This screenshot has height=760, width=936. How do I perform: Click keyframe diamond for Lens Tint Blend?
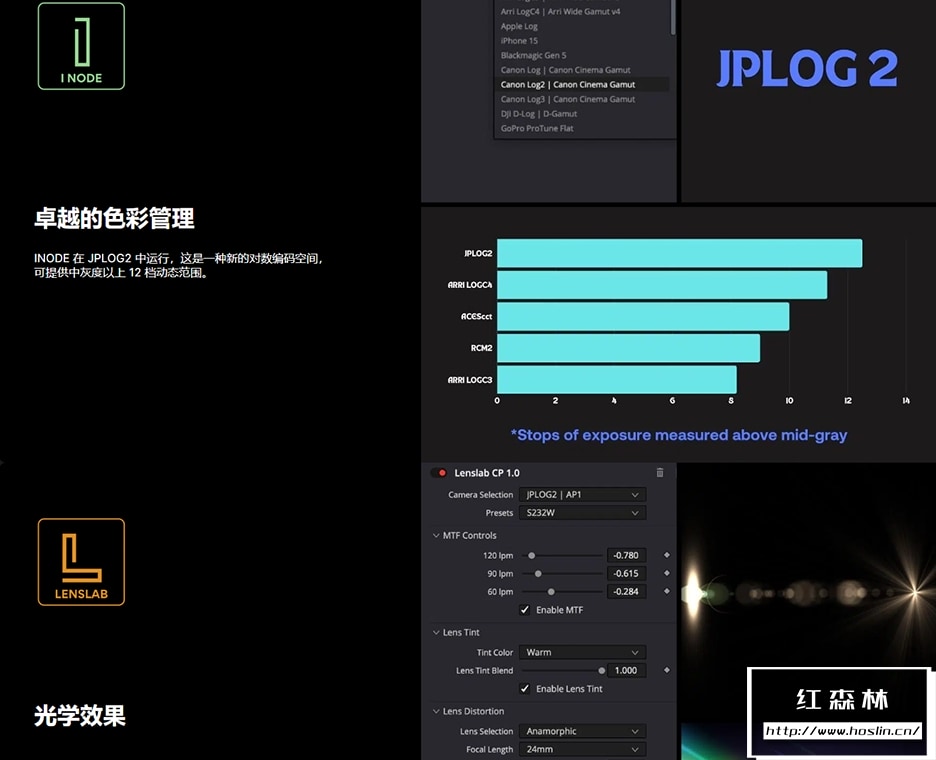pos(667,670)
